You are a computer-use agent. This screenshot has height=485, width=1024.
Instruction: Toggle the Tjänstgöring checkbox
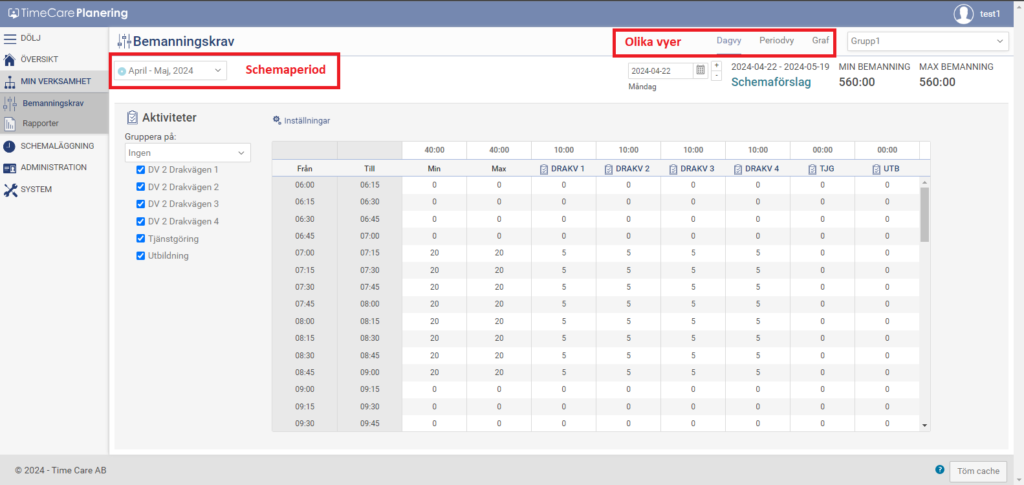(140, 238)
